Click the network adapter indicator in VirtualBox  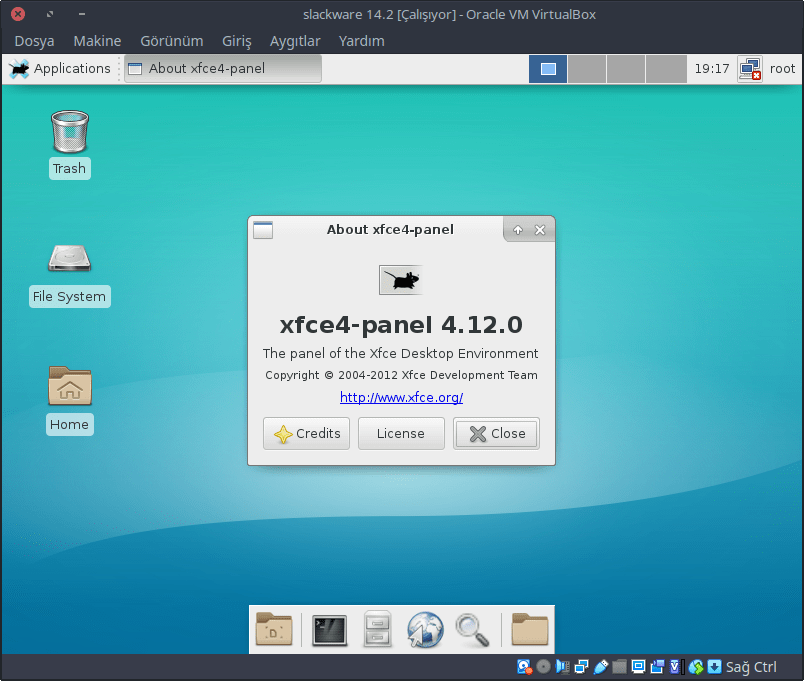tap(581, 667)
